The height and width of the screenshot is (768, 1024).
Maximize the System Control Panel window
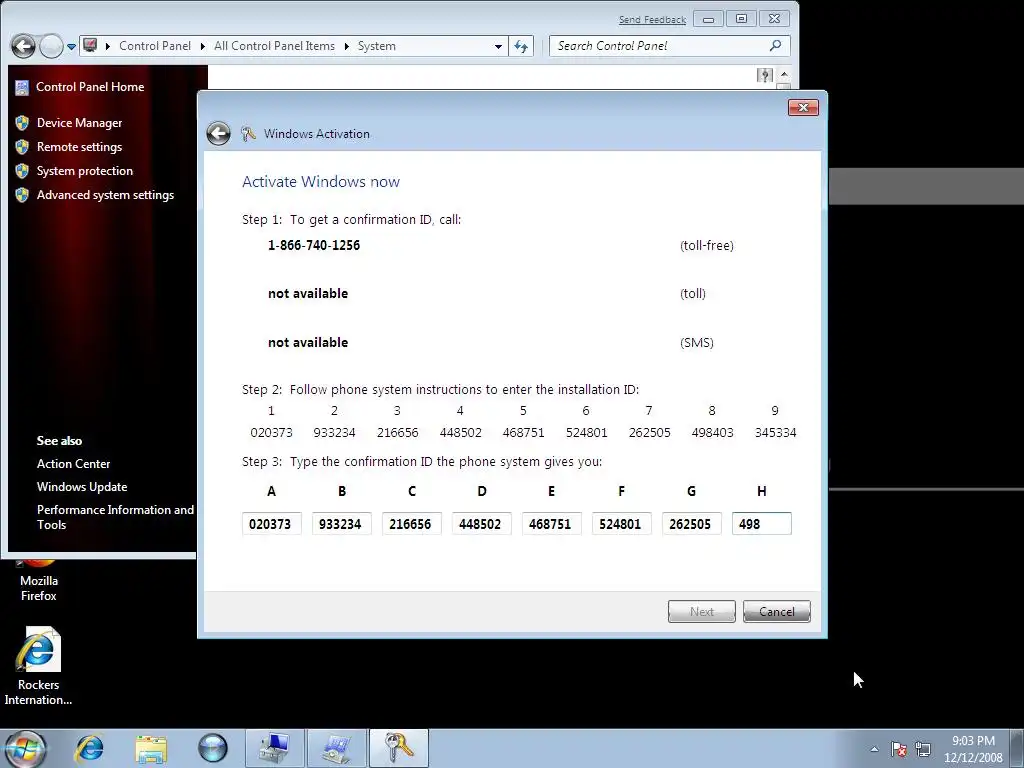741,19
